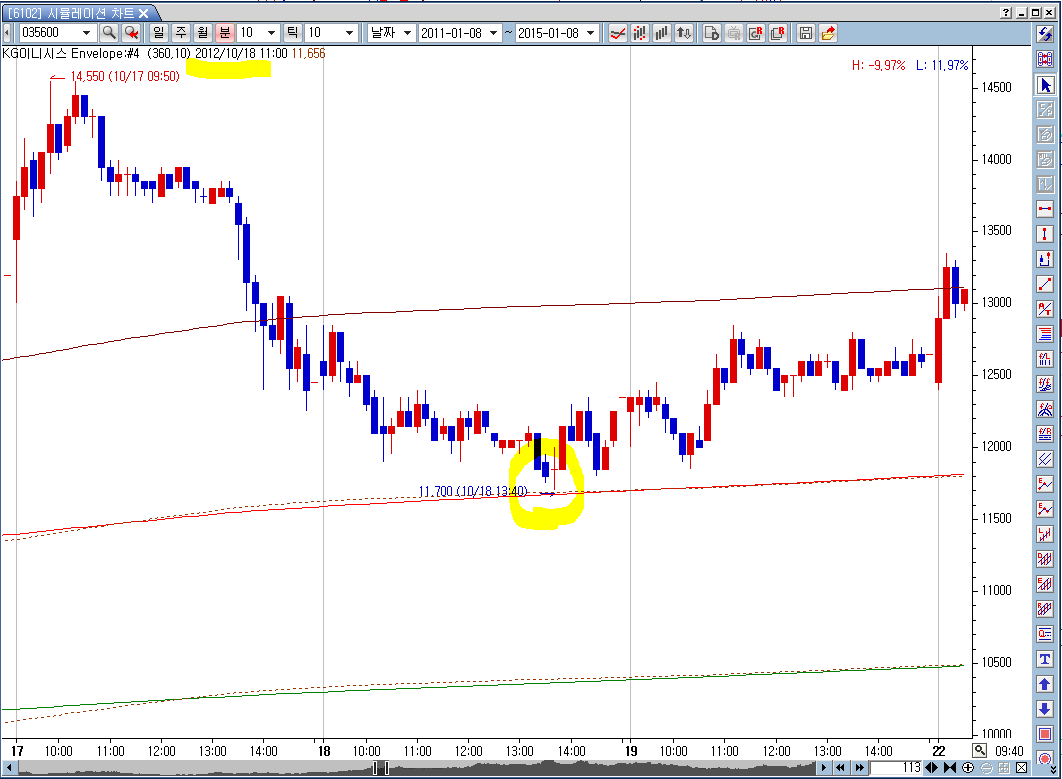This screenshot has height=779, width=1062.
Task: Select the text 'T' annotation tool
Action: coord(1045,660)
